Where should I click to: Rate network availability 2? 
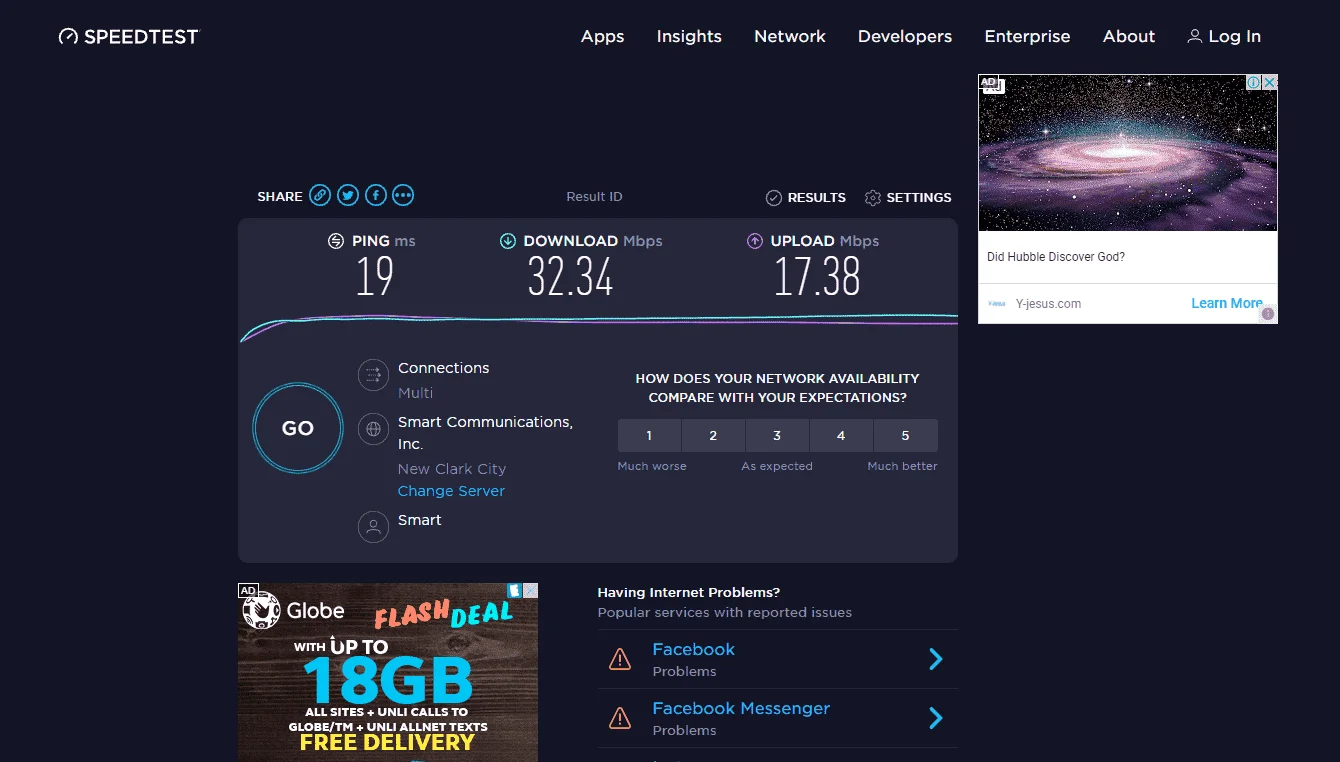click(x=713, y=436)
